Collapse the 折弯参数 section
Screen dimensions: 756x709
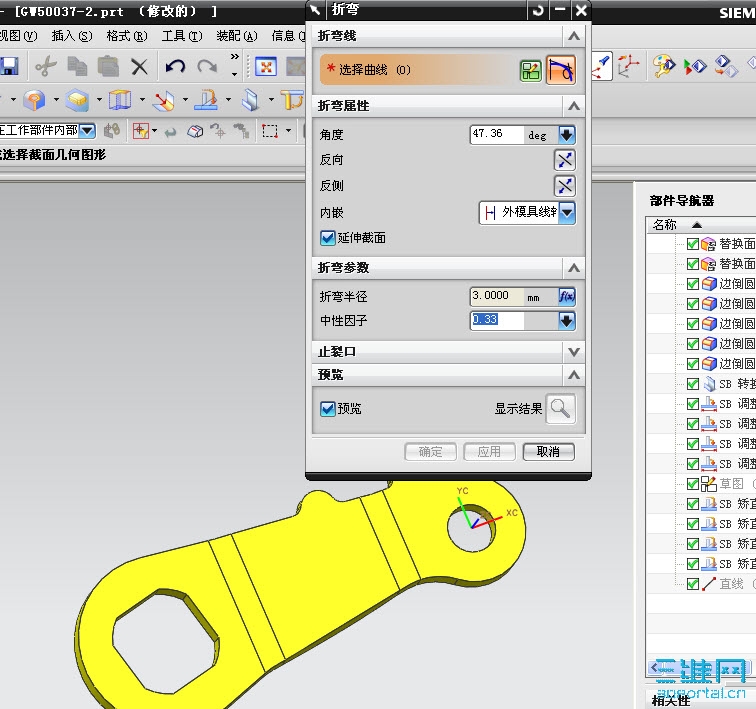[x=574, y=268]
